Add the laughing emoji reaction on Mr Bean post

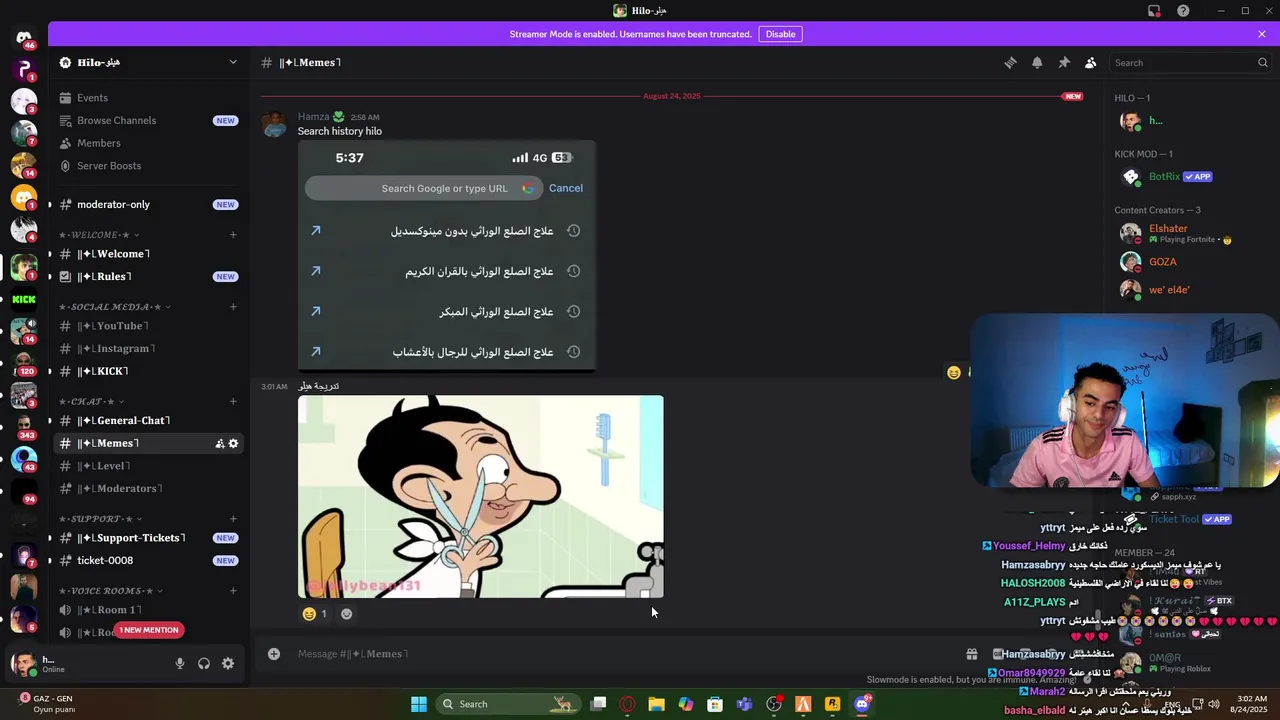(x=314, y=614)
